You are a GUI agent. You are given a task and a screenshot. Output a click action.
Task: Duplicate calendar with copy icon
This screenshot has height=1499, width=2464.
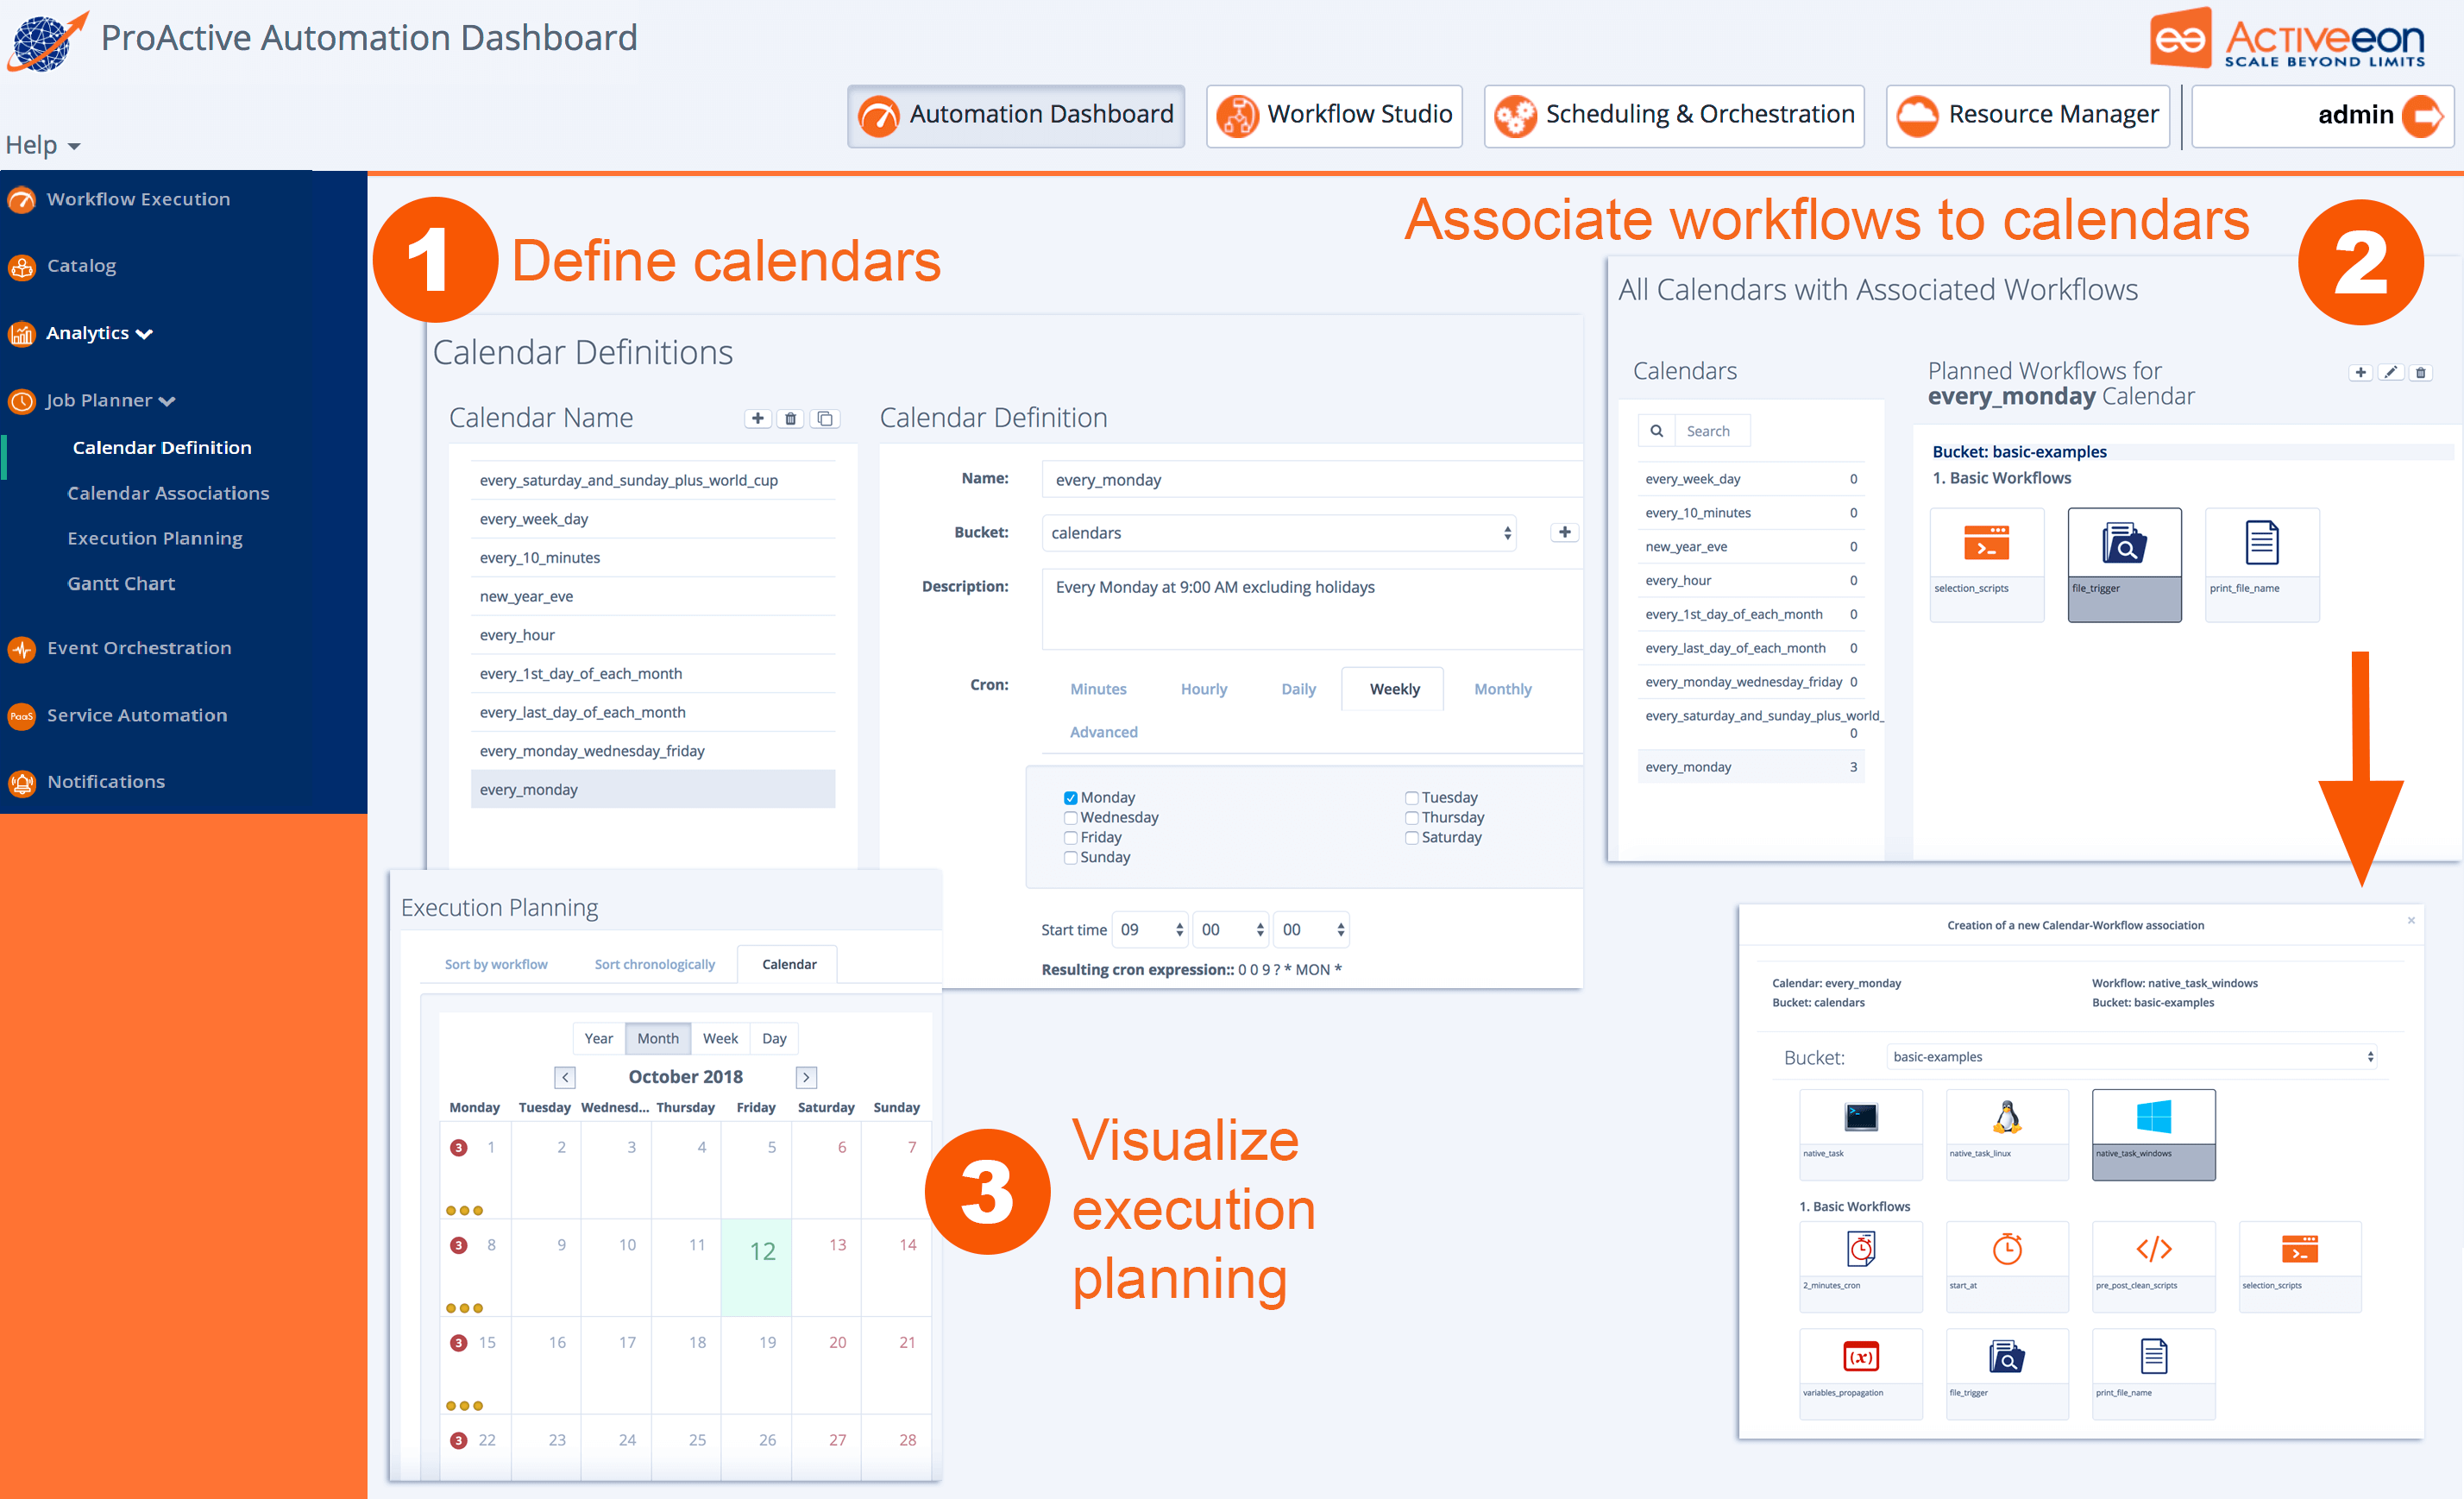point(825,418)
